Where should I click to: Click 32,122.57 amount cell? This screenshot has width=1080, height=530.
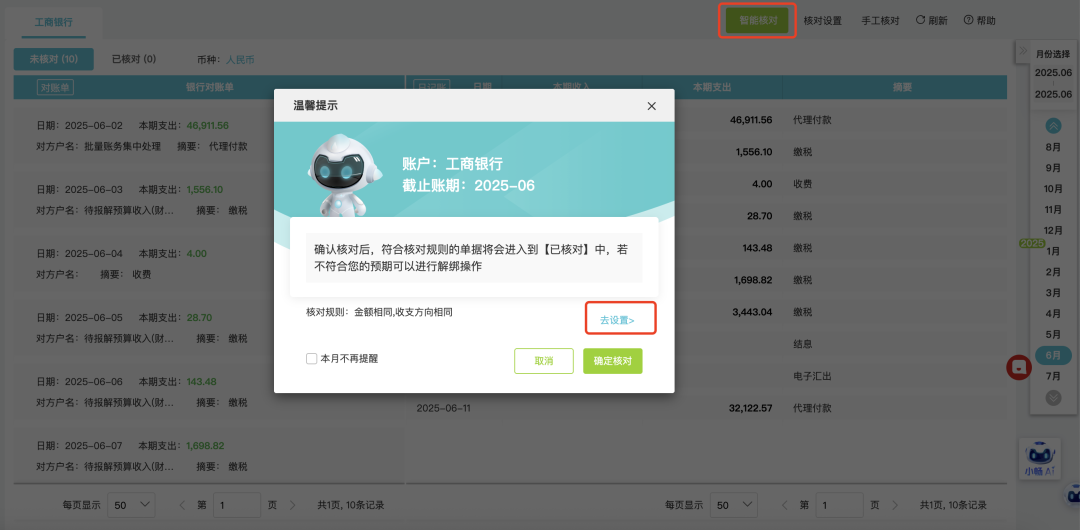(x=751, y=408)
